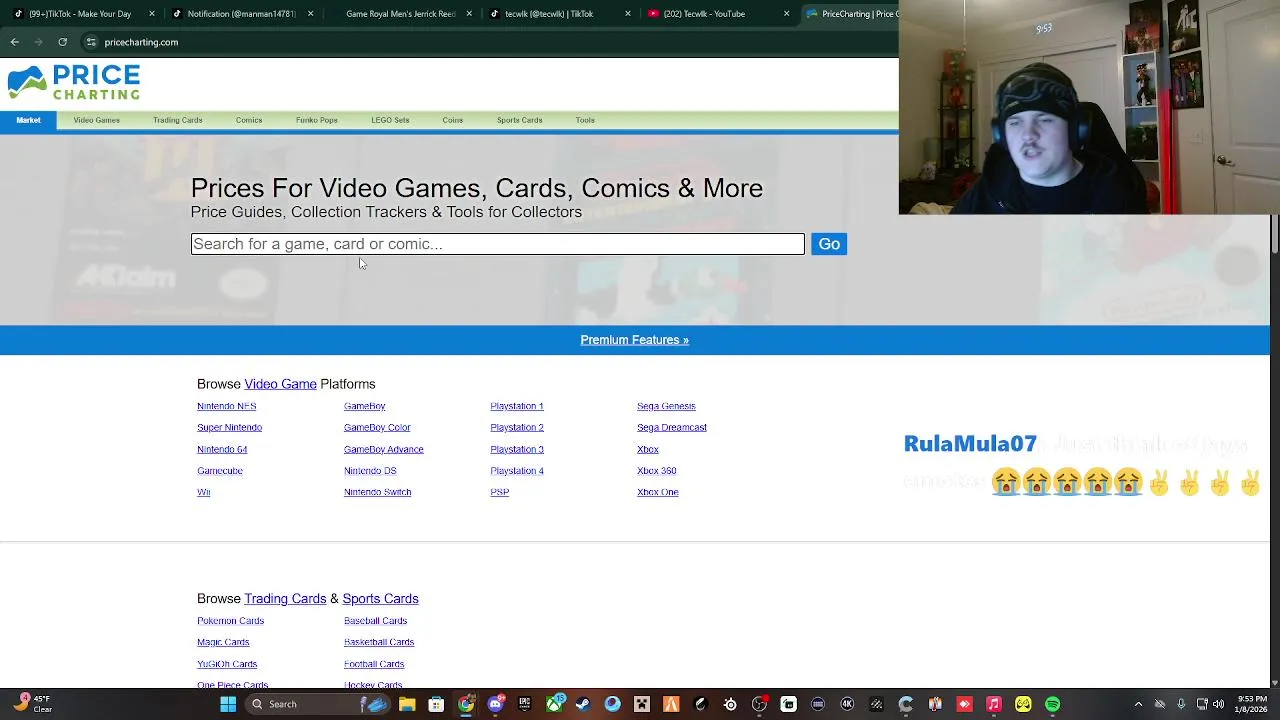View site information icon in address bar
This screenshot has height=720, width=1280.
coord(91,42)
